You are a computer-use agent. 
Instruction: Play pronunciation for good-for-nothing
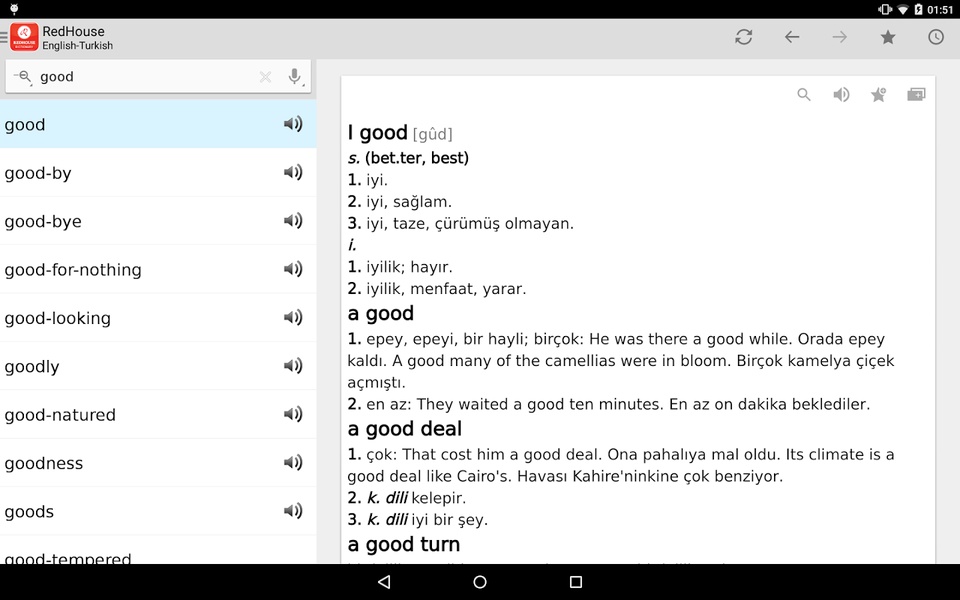point(293,269)
